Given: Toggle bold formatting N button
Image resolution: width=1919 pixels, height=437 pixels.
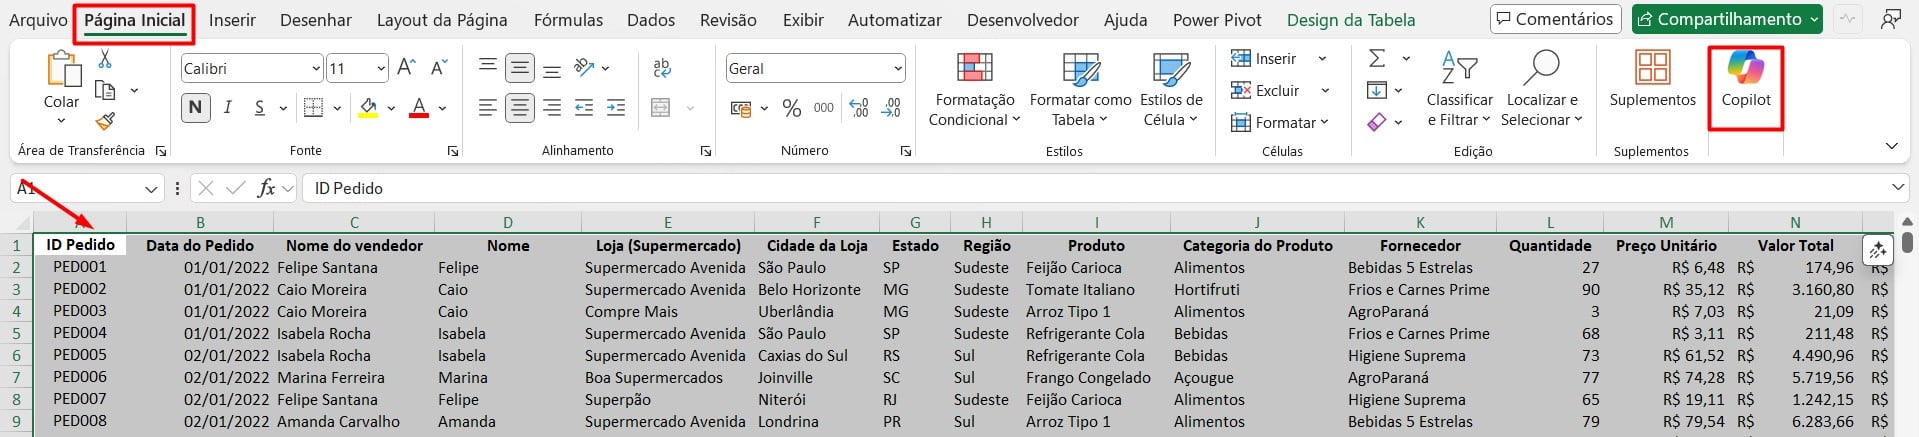Looking at the screenshot, I should click(195, 108).
